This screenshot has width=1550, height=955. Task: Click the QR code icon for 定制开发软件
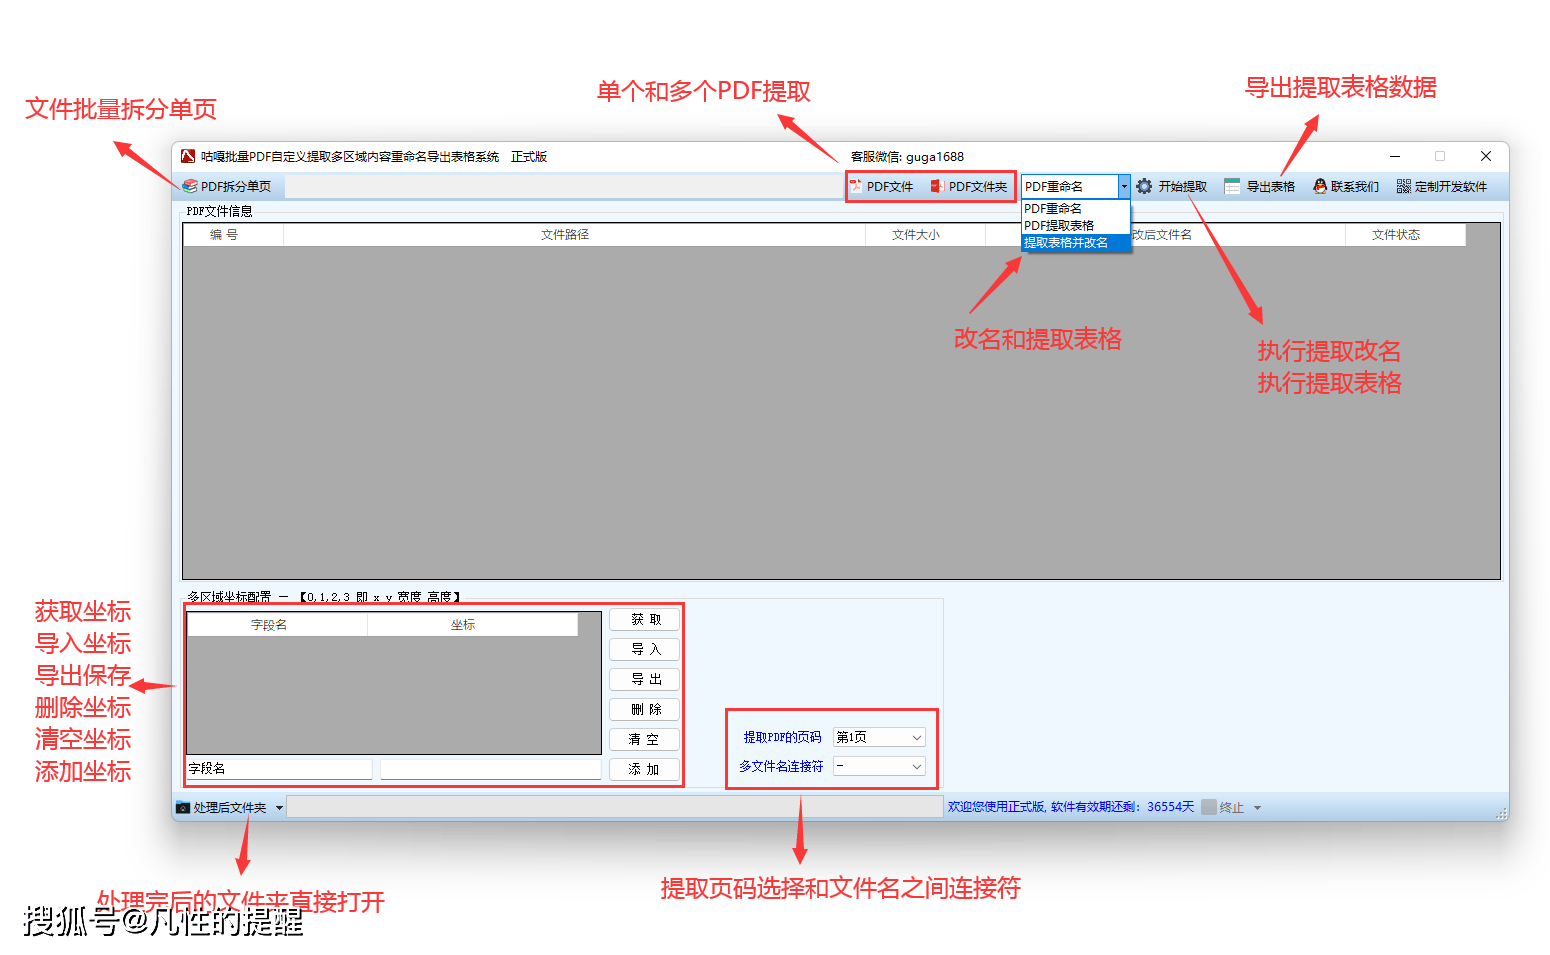(1404, 186)
